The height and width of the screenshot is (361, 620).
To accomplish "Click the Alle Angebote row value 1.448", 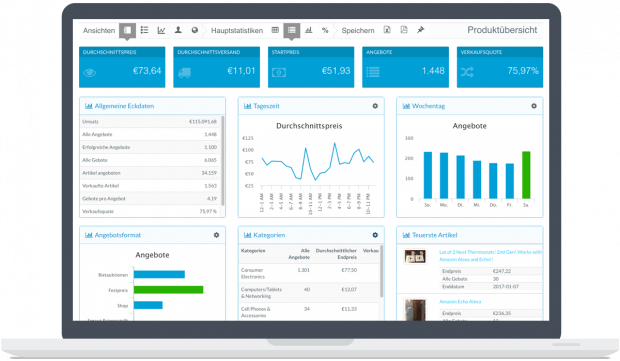I will 210,134.
